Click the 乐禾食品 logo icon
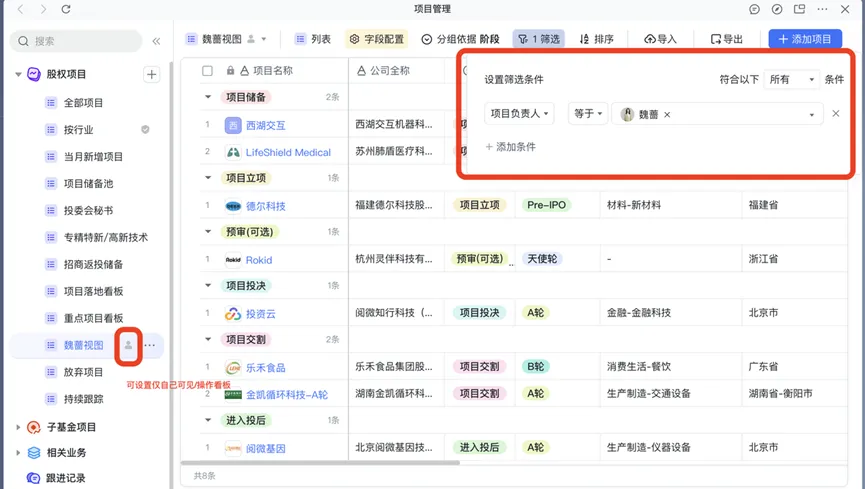865x489 pixels. [x=233, y=368]
